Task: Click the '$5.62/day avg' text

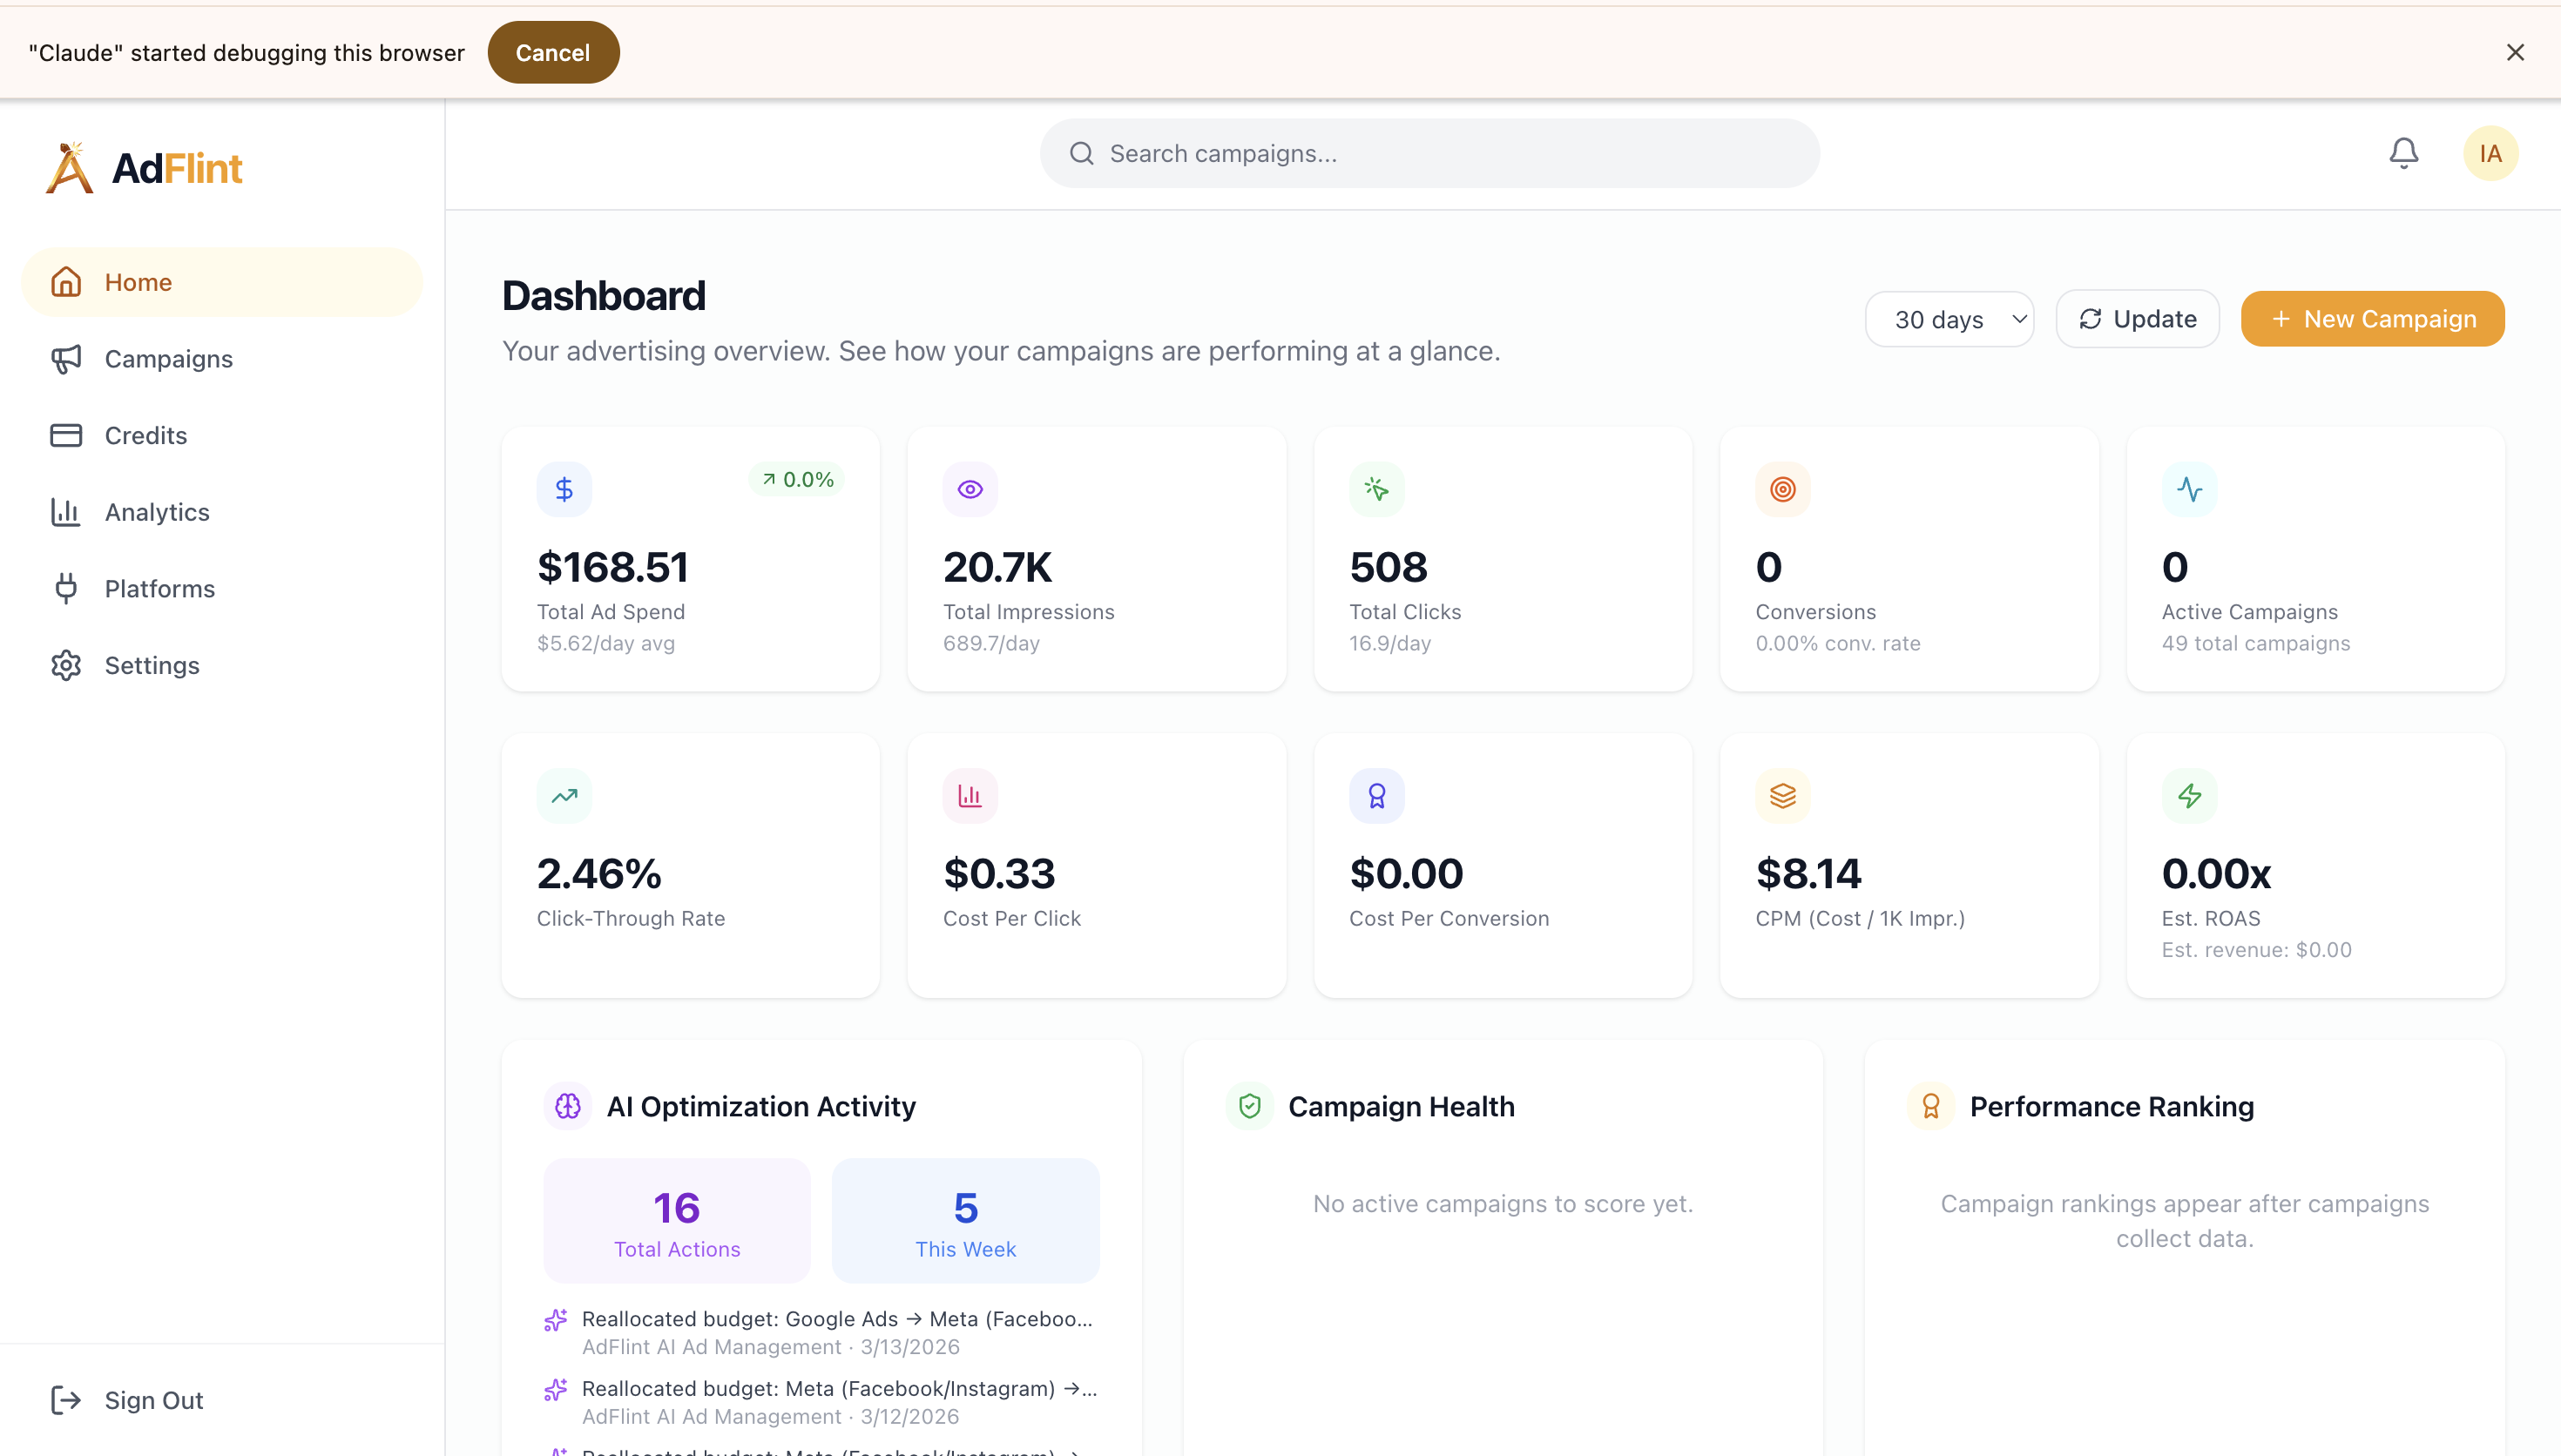Action: pos(606,643)
